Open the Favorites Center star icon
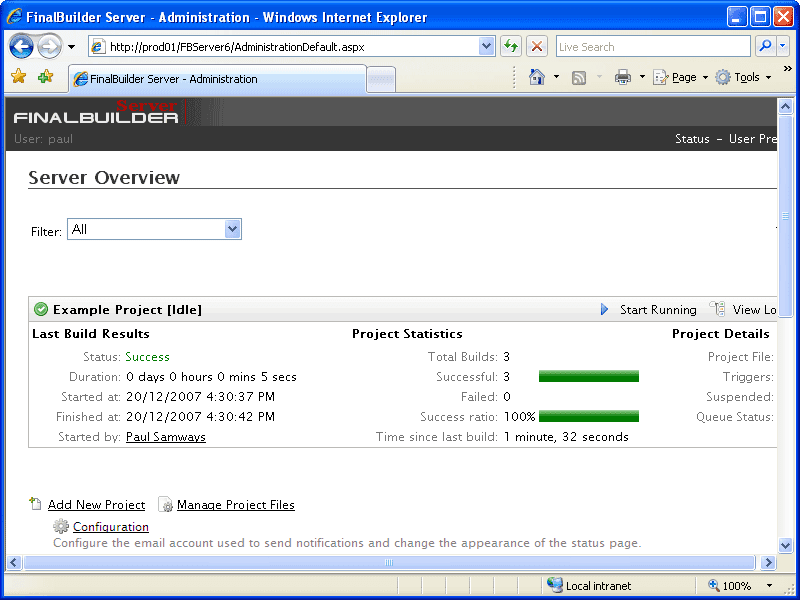Screen dimensions: 800x600 tap(18, 77)
